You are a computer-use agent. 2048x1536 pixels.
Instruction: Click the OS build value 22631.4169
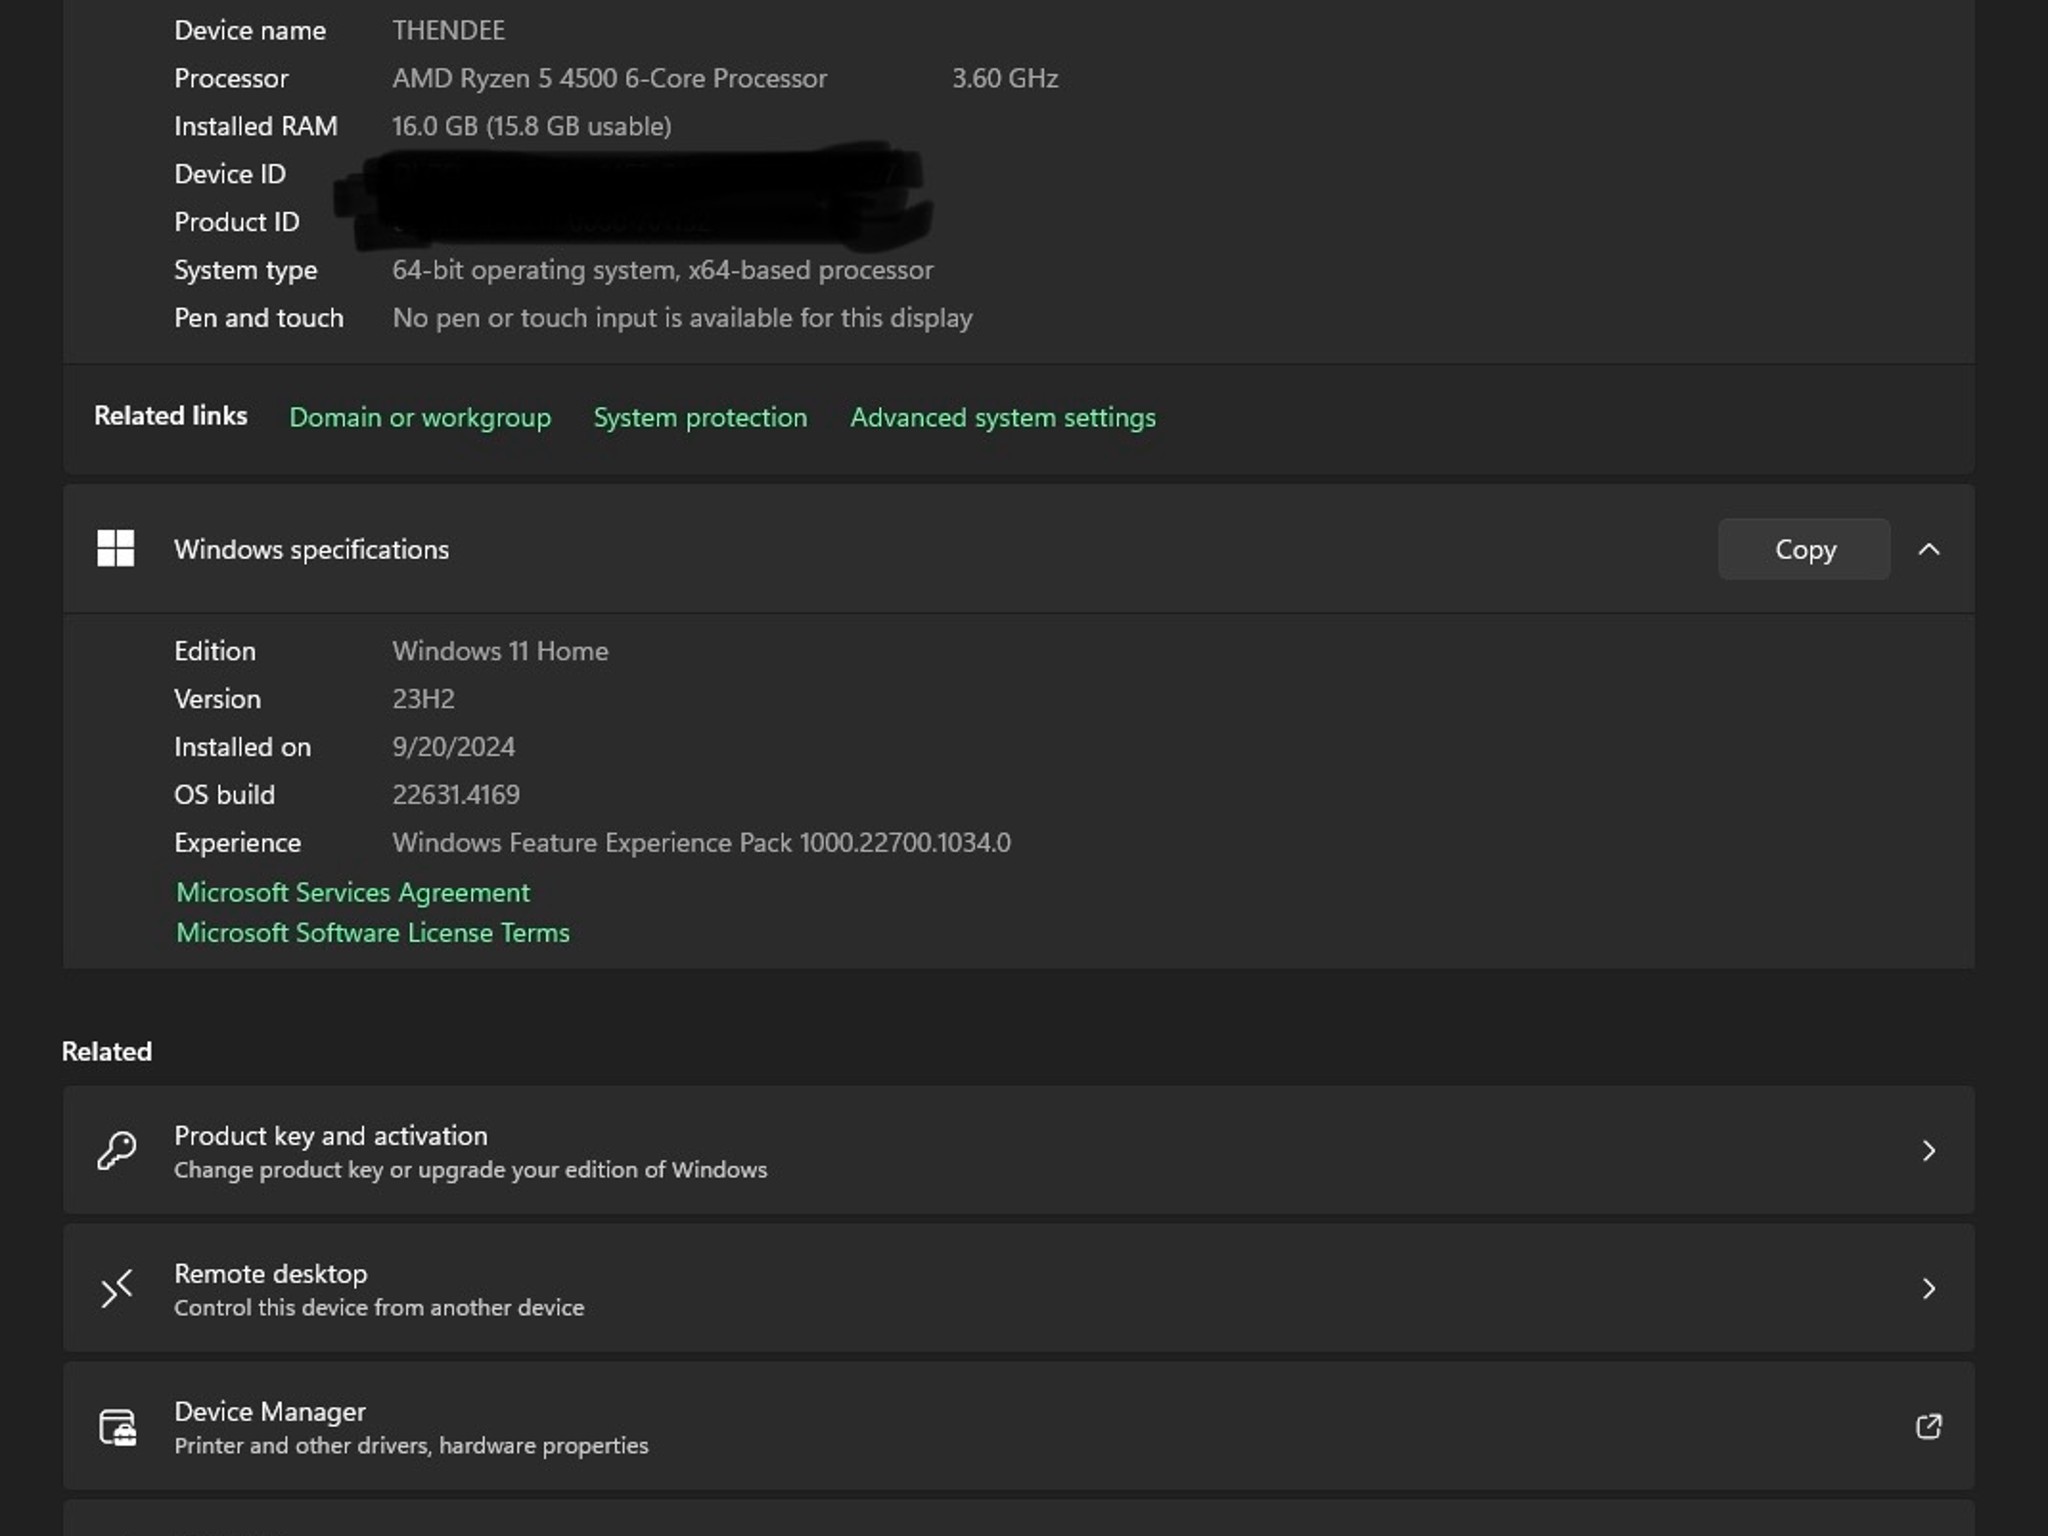pos(455,794)
